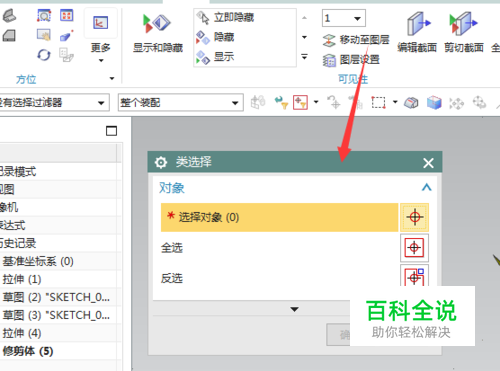Click the zoom view icon in orientation group
500x371 pixels.
[x=44, y=15]
